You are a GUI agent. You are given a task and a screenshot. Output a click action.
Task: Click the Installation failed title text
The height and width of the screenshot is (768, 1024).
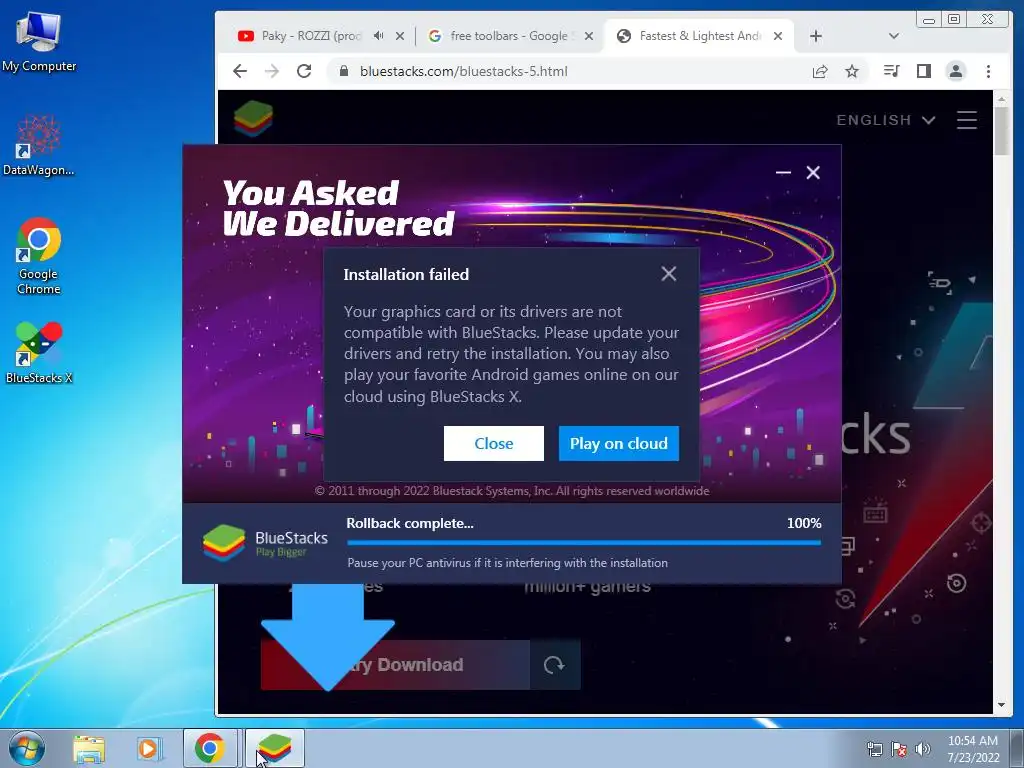pos(406,274)
